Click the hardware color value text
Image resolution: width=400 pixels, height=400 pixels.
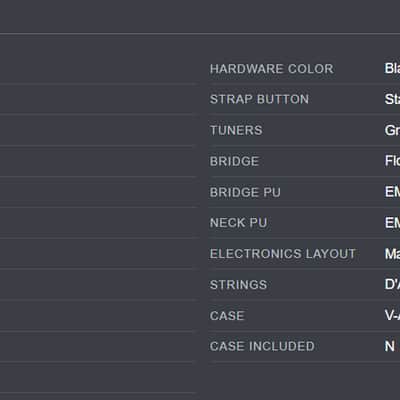tap(392, 68)
